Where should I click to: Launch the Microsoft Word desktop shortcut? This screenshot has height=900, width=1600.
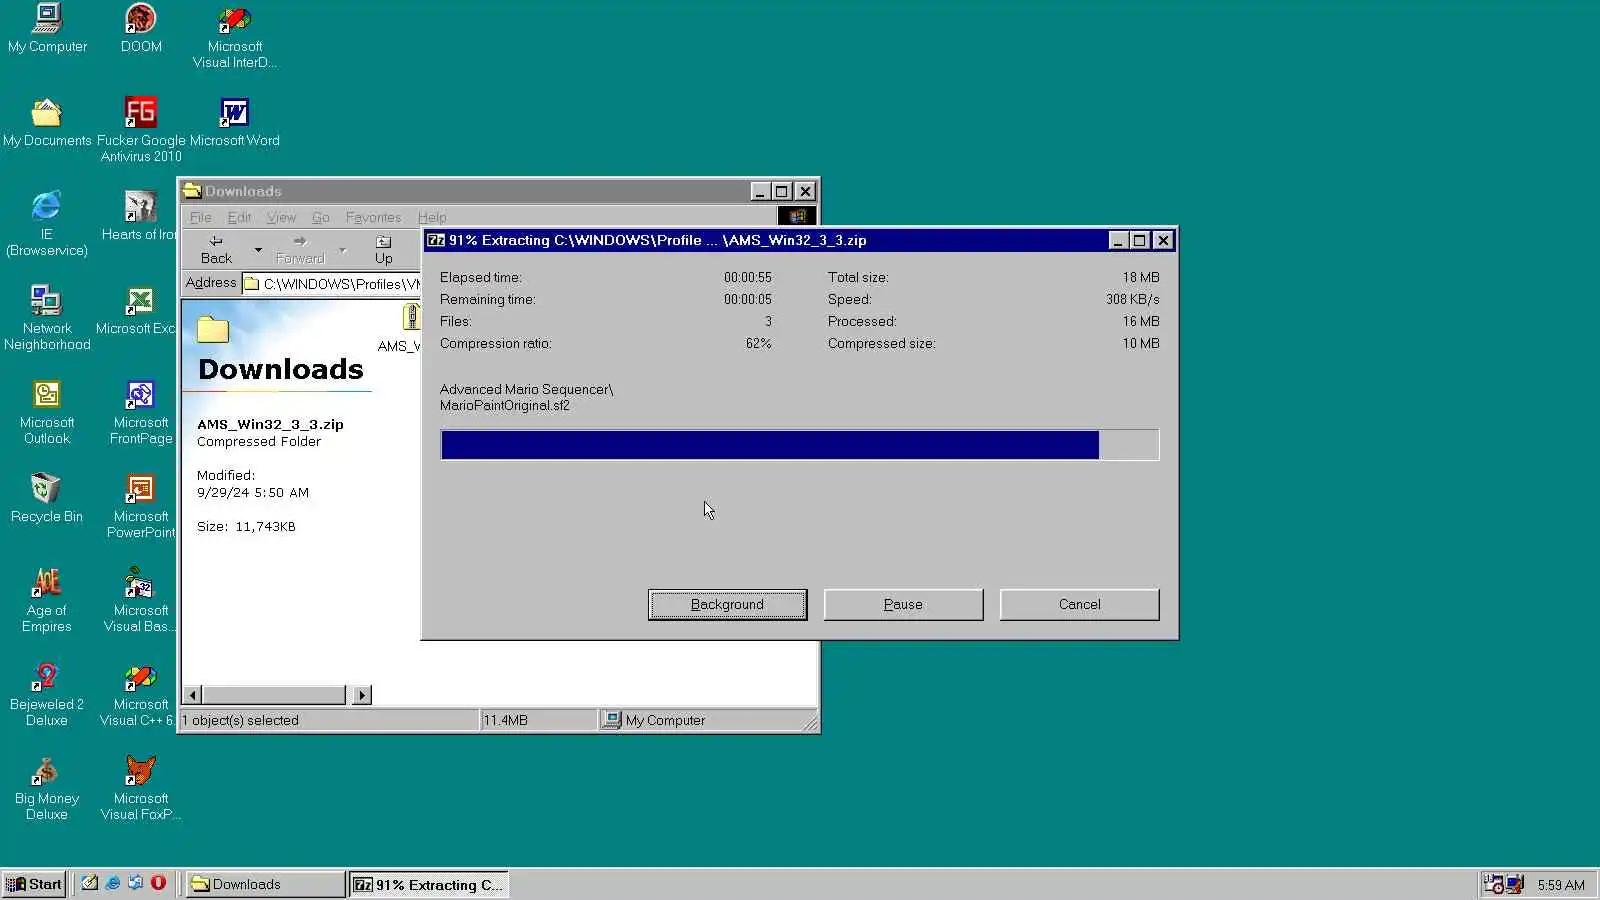coord(235,122)
